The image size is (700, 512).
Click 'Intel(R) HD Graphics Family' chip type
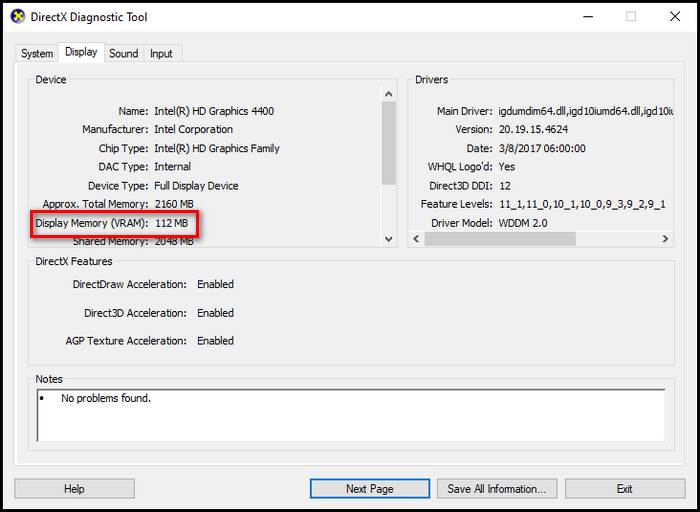pyautogui.click(x=217, y=148)
